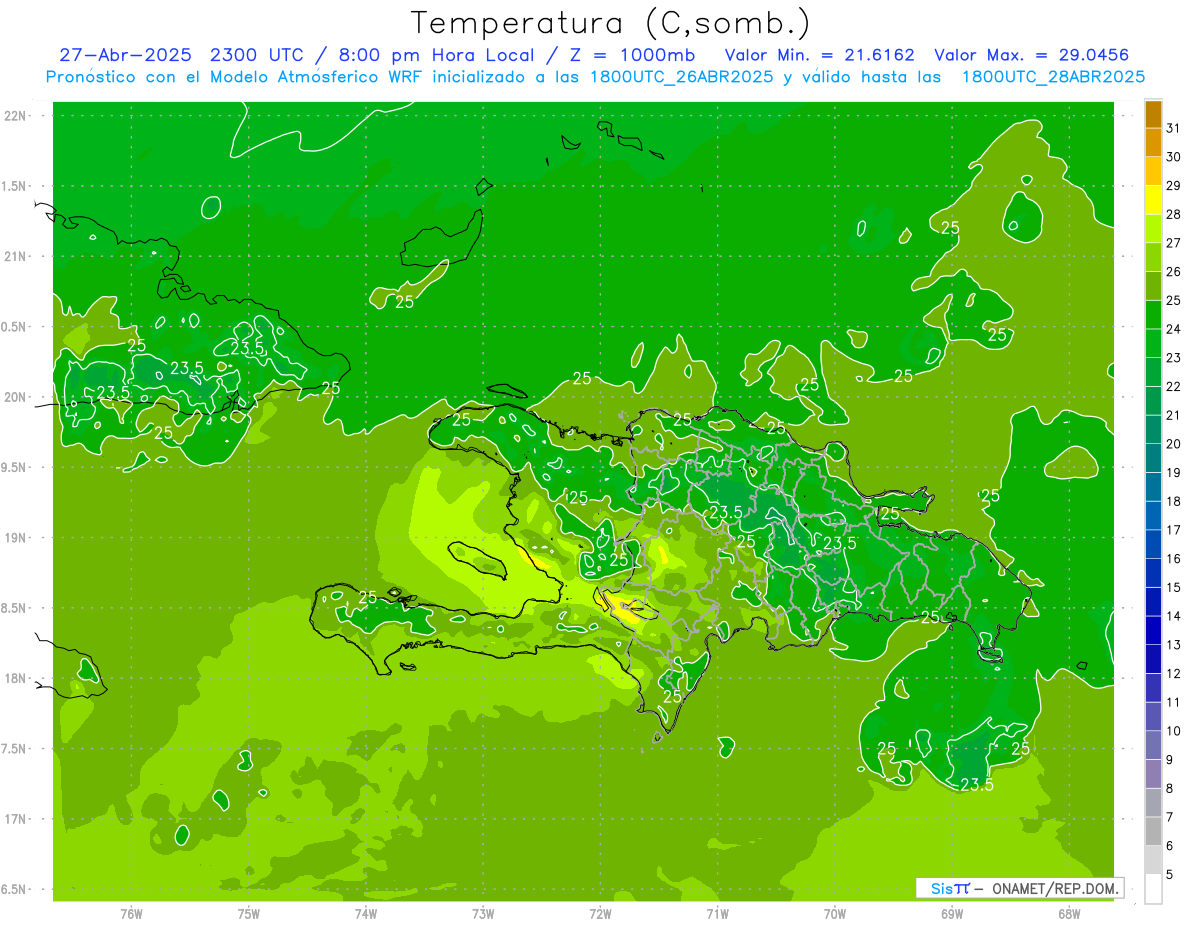Viewport: 1200px width, 927px height.
Task: Click the title "Temperatura (C,somb.)"
Action: pyautogui.click(x=610, y=23)
